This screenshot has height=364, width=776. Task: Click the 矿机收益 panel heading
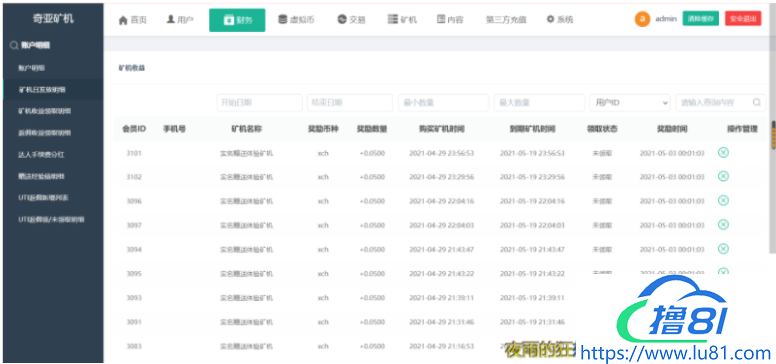coord(132,68)
